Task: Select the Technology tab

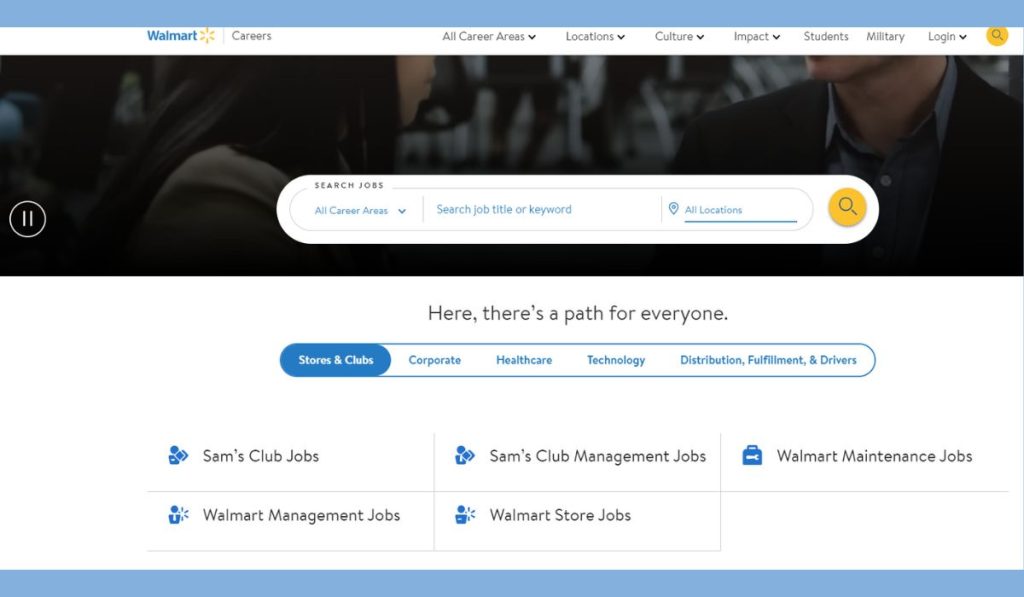Action: pyautogui.click(x=615, y=360)
